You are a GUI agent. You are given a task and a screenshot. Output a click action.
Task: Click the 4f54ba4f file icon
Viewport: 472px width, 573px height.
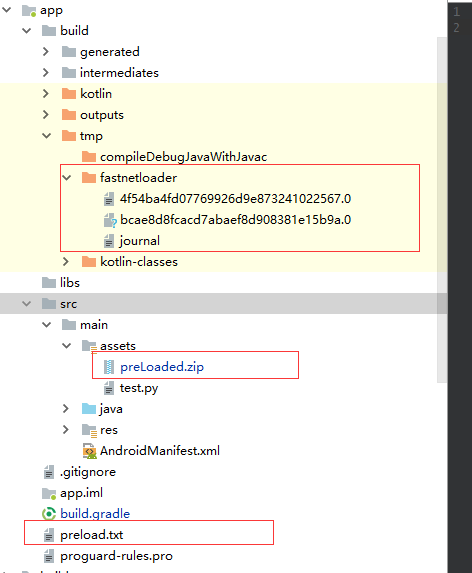click(x=109, y=199)
